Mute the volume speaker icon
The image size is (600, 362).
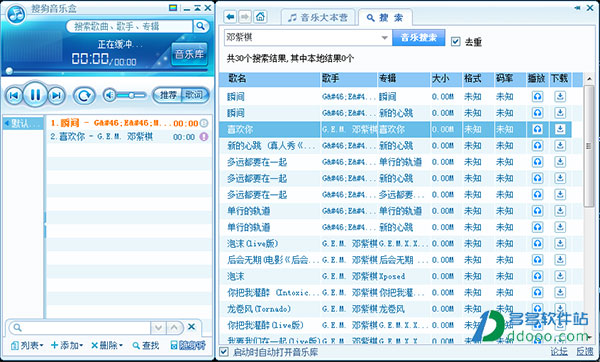point(110,95)
